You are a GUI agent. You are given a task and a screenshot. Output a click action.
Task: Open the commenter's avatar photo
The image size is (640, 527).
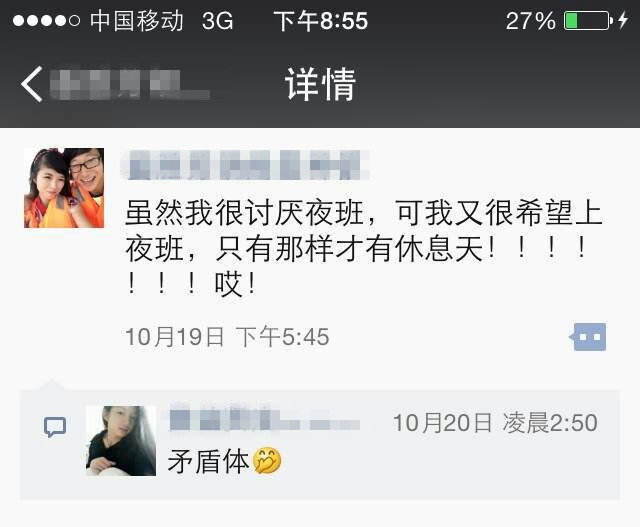point(121,441)
